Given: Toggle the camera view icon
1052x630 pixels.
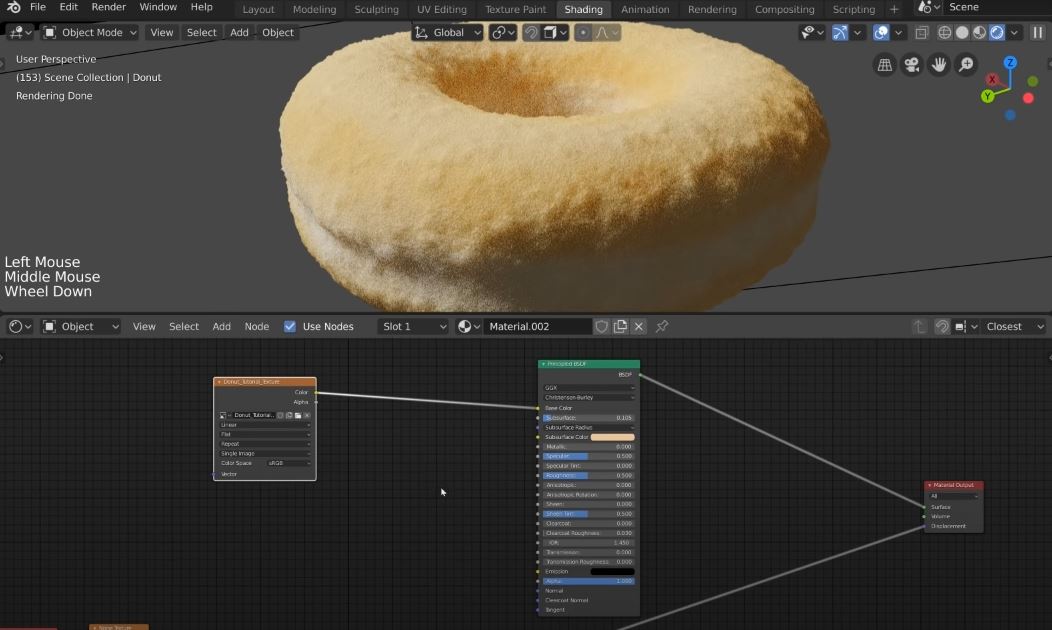Looking at the screenshot, I should [912, 64].
